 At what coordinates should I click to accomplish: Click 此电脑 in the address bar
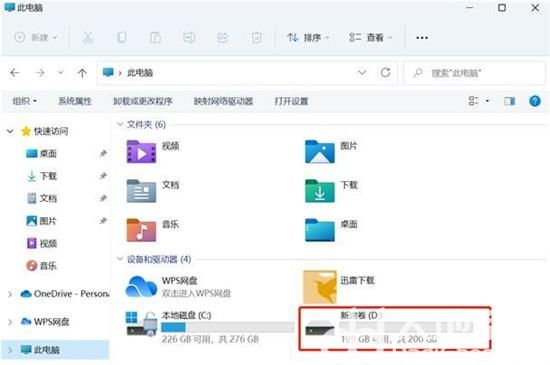pyautogui.click(x=140, y=73)
